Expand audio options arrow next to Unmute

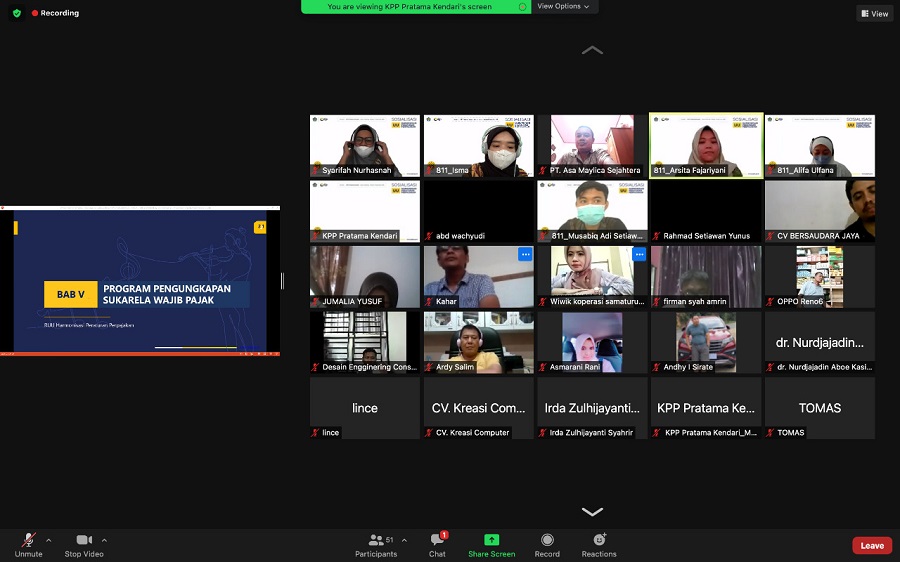click(48, 540)
